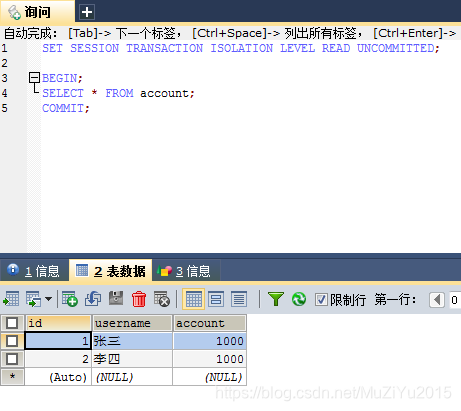Click the (Auto) id cell in new row
Viewport: 461px width, 411px height.
[x=58, y=377]
